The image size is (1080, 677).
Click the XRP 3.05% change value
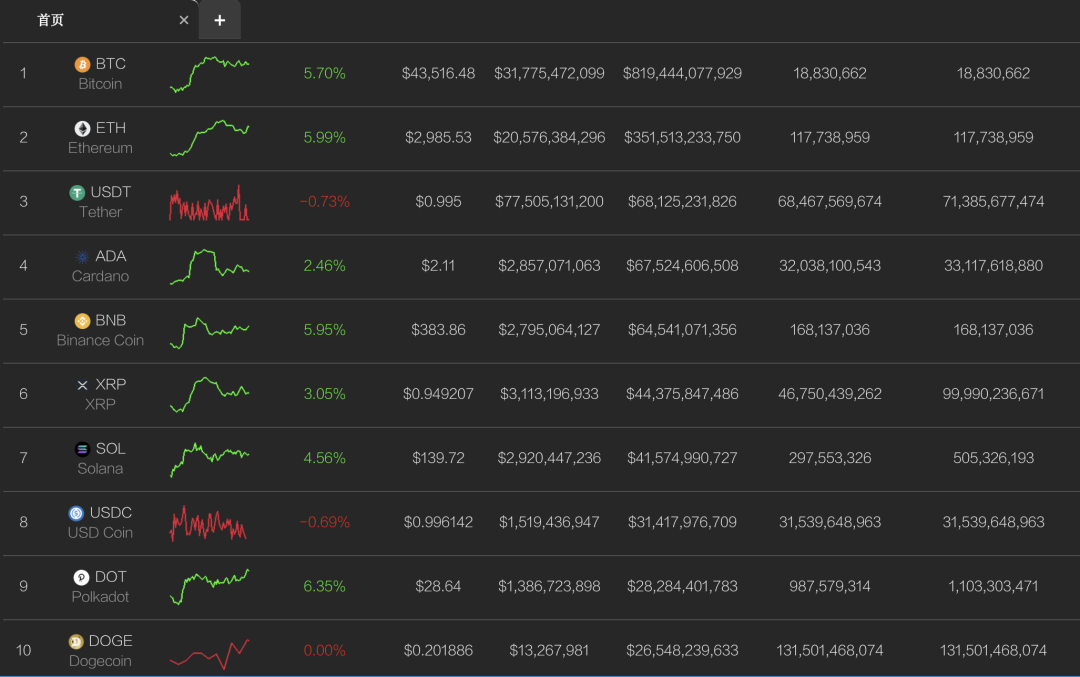click(x=324, y=394)
